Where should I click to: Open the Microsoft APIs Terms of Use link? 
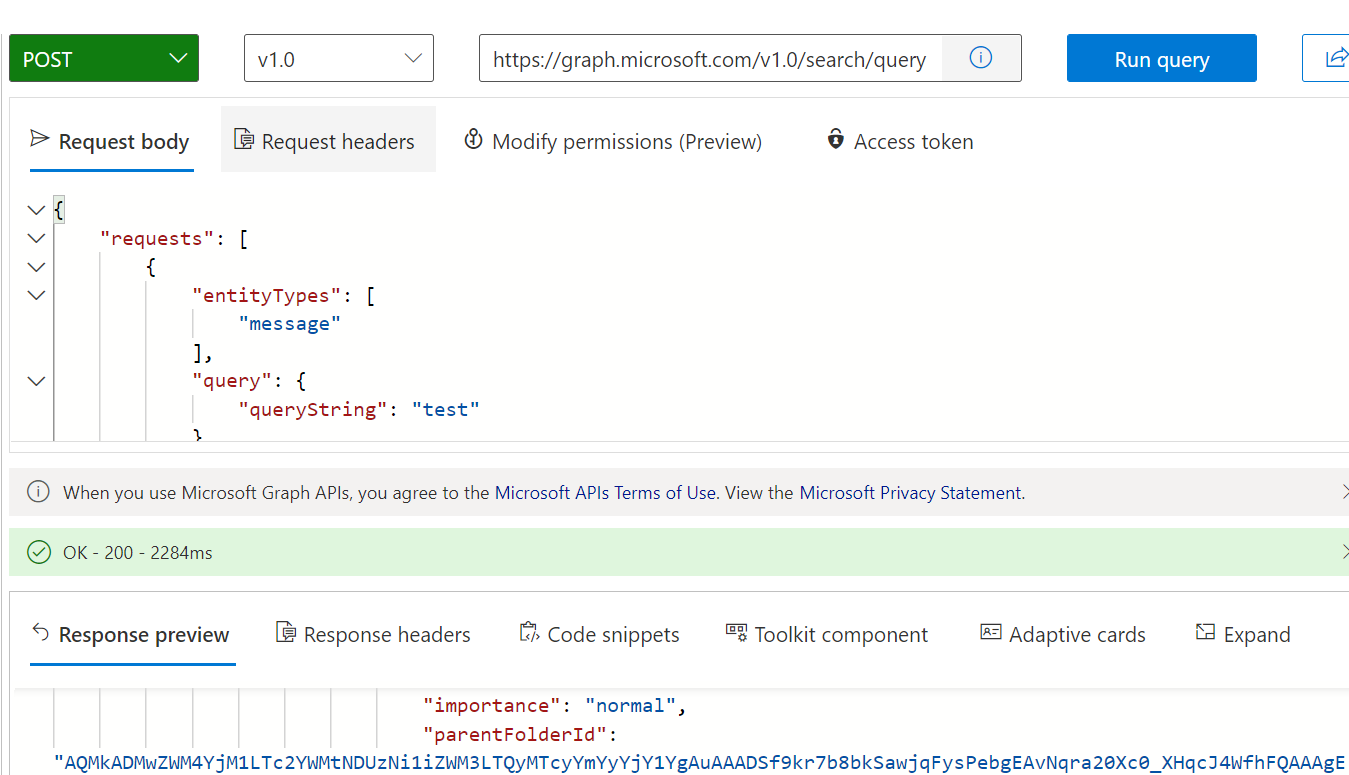(x=605, y=492)
